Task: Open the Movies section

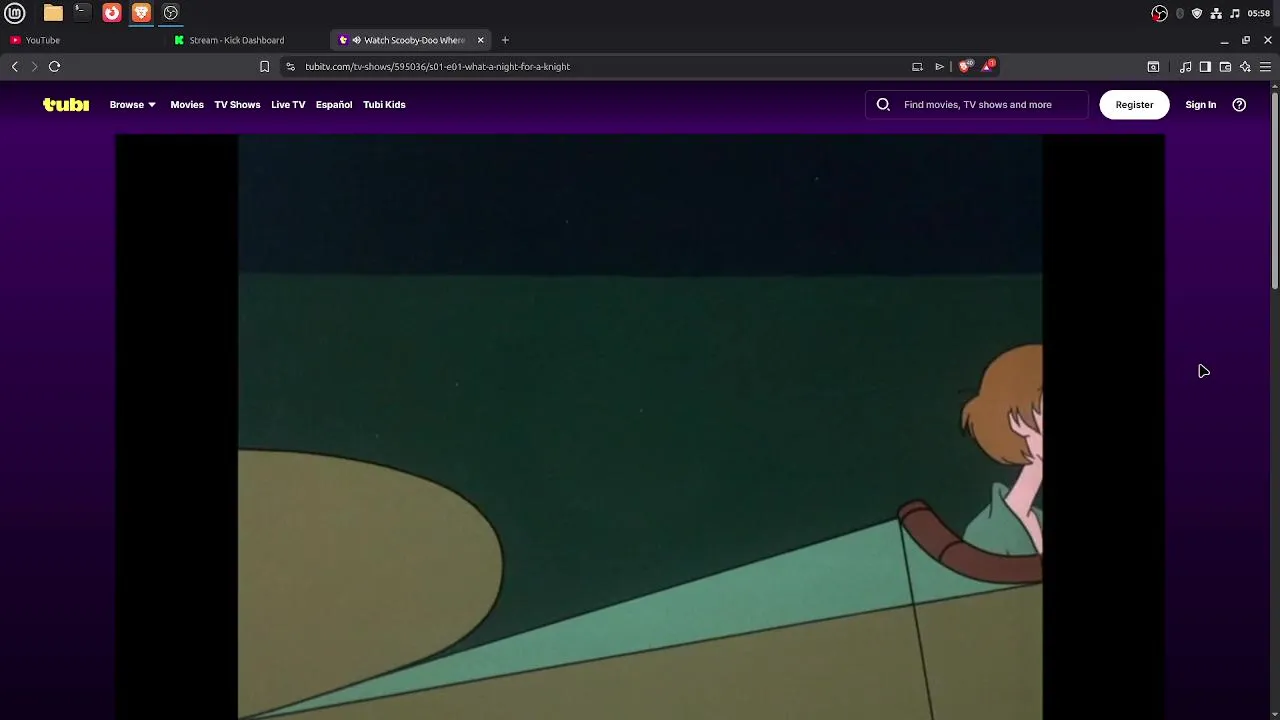Action: coord(187,104)
